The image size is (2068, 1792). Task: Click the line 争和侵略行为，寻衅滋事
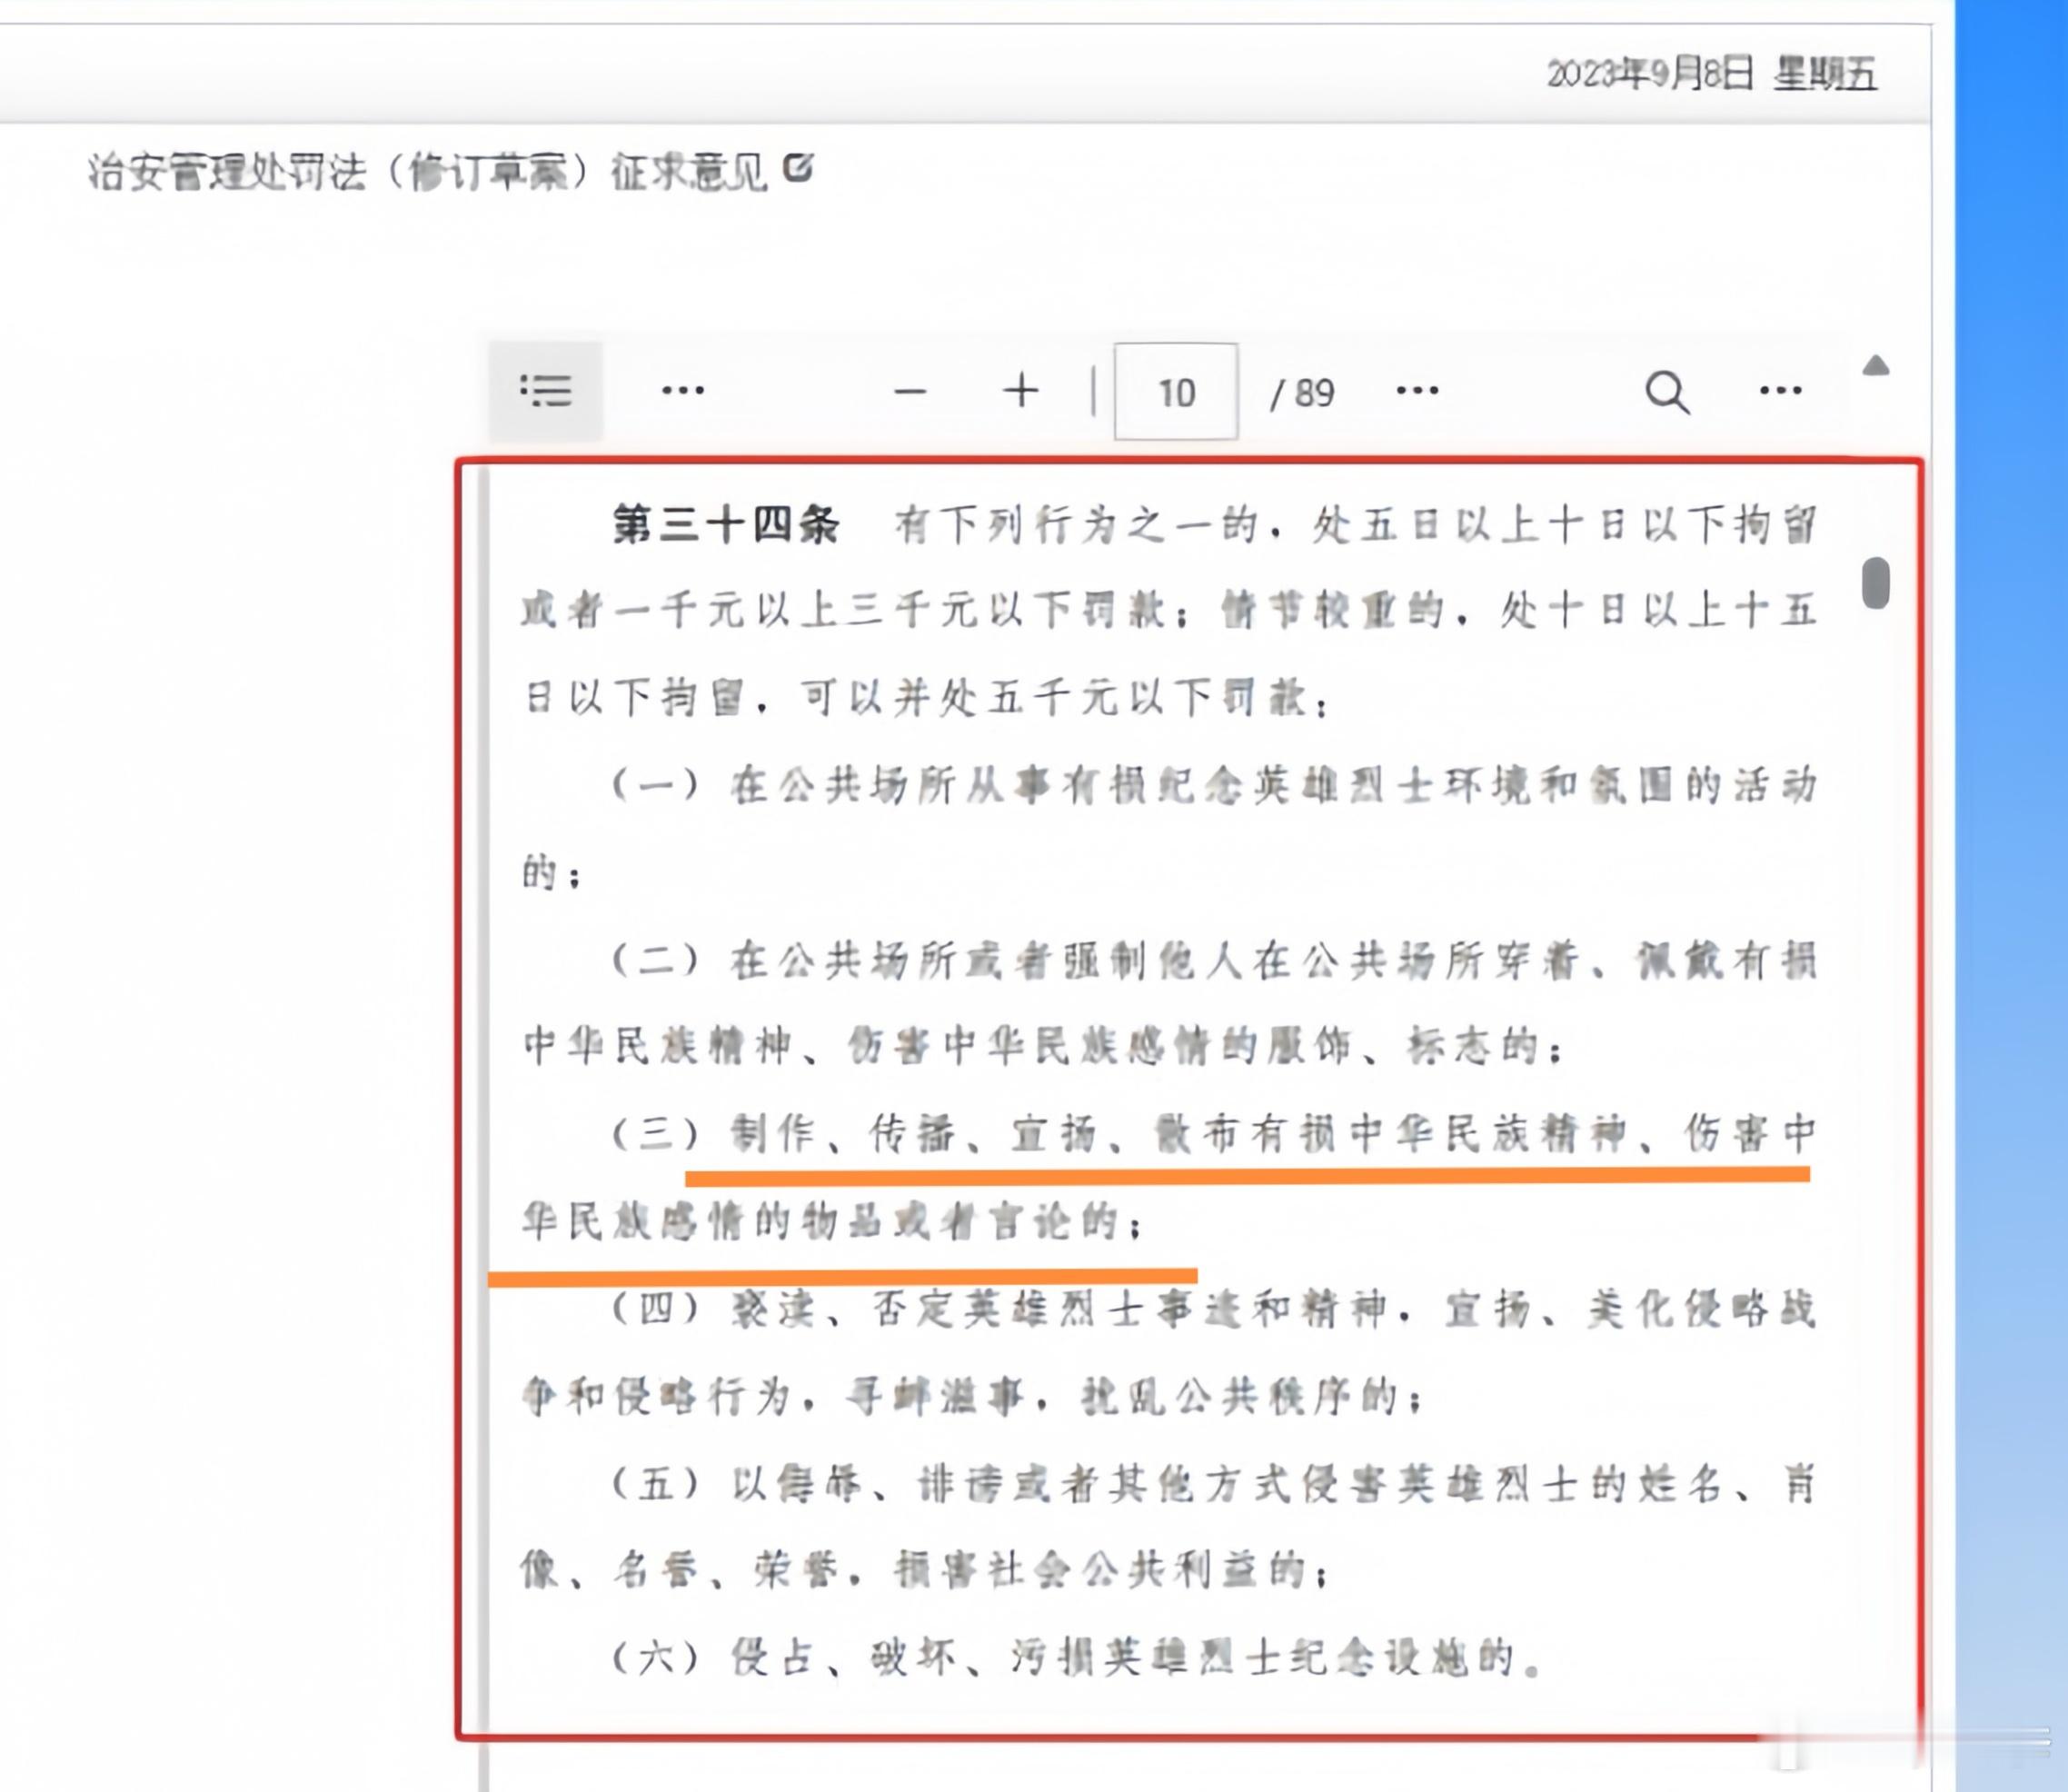point(972,1396)
